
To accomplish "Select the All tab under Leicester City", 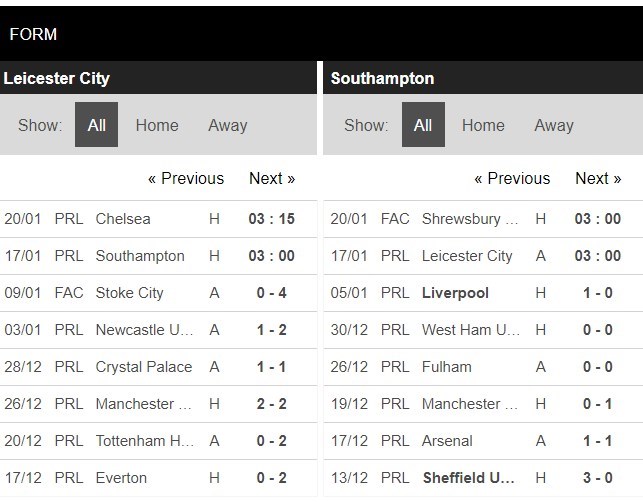I will [96, 125].
